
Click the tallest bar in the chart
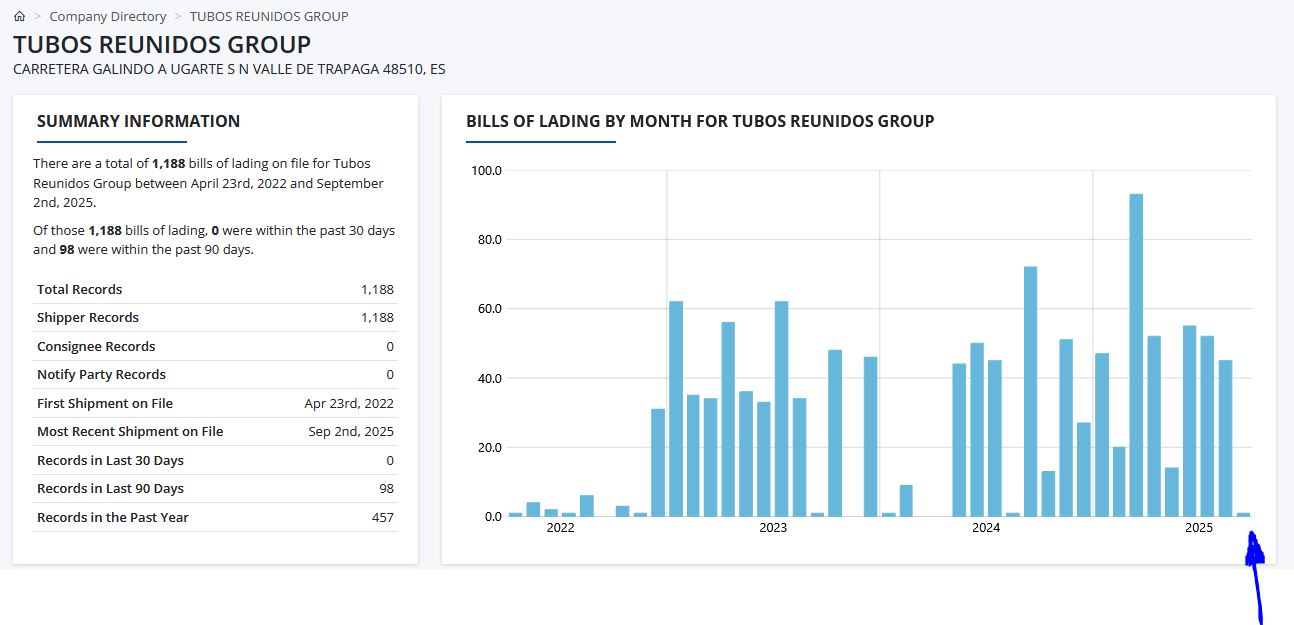pos(1136,355)
